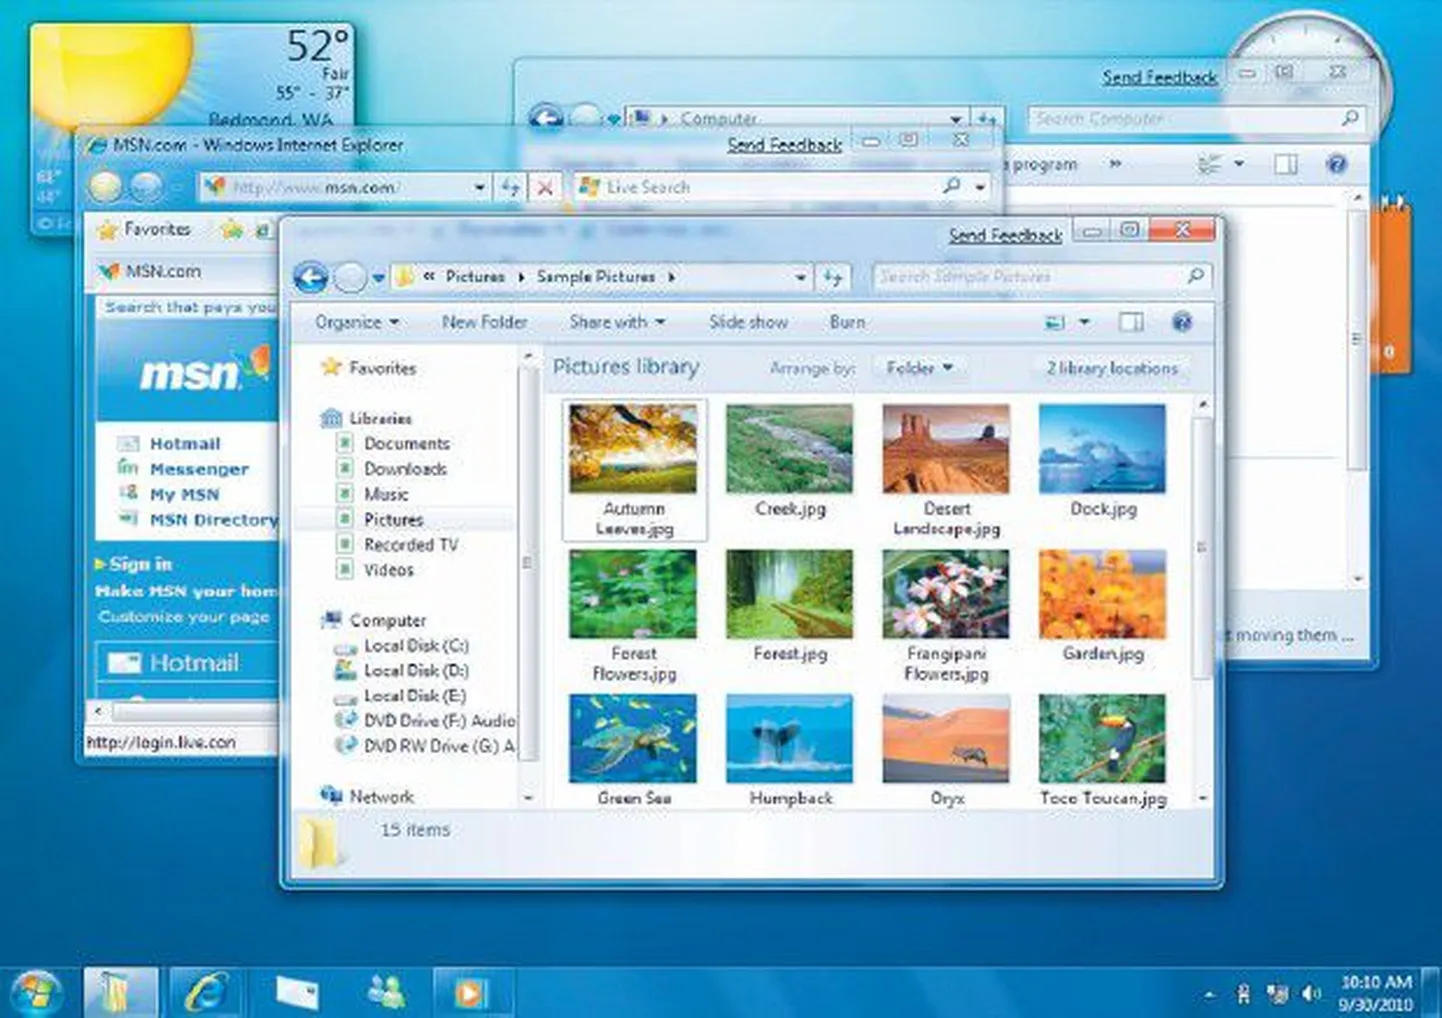Click the Favorites star in Internet Explorer

click(x=107, y=230)
